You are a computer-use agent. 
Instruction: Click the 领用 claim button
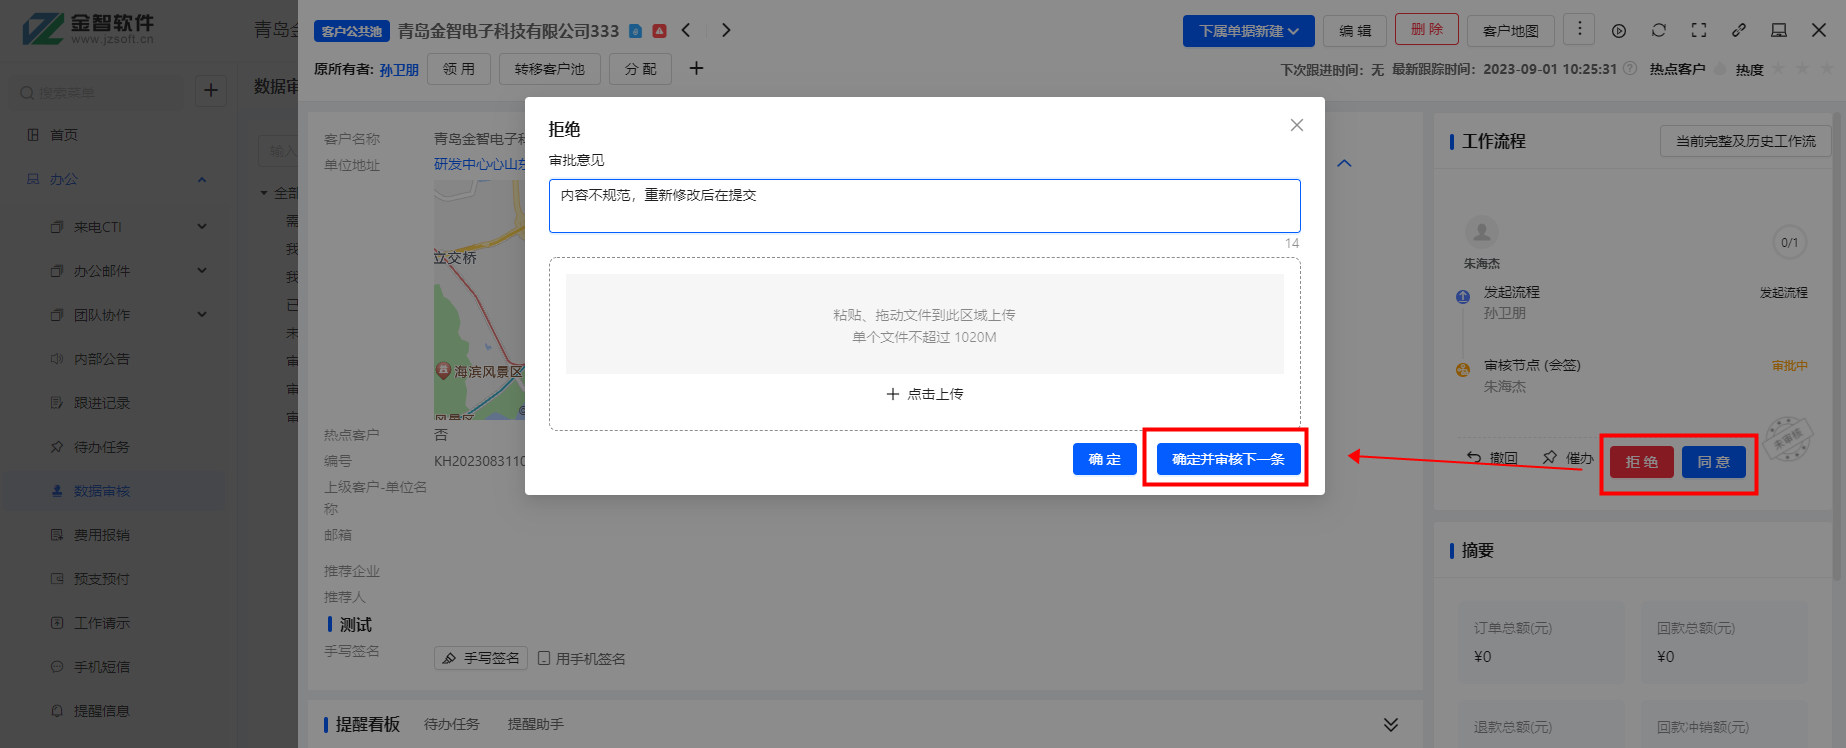459,69
